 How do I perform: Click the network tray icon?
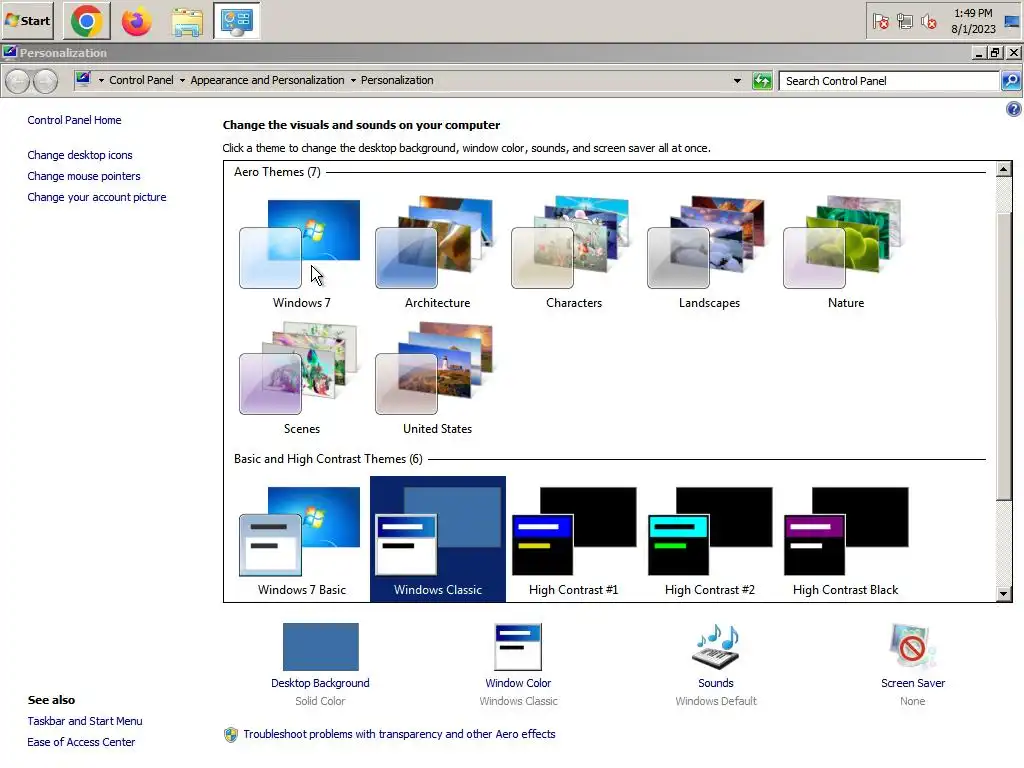(904, 22)
